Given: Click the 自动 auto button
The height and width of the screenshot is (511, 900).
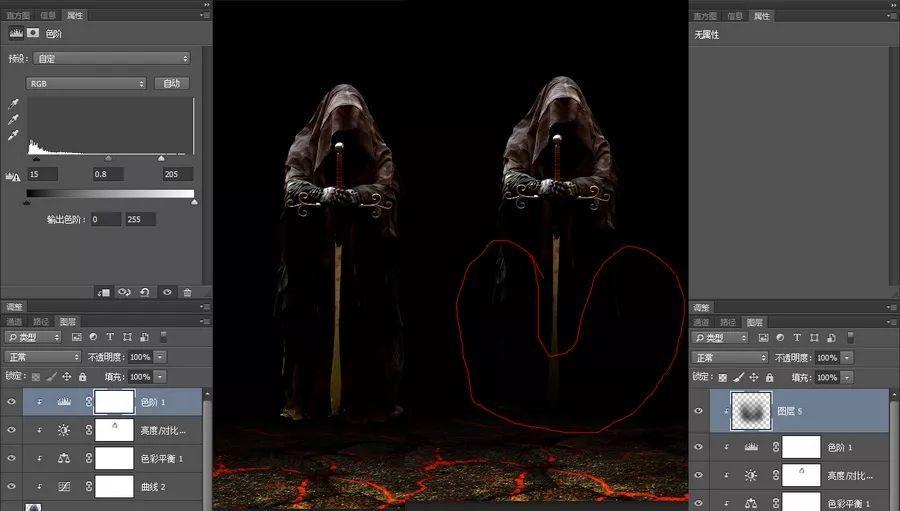Looking at the screenshot, I should tap(172, 83).
